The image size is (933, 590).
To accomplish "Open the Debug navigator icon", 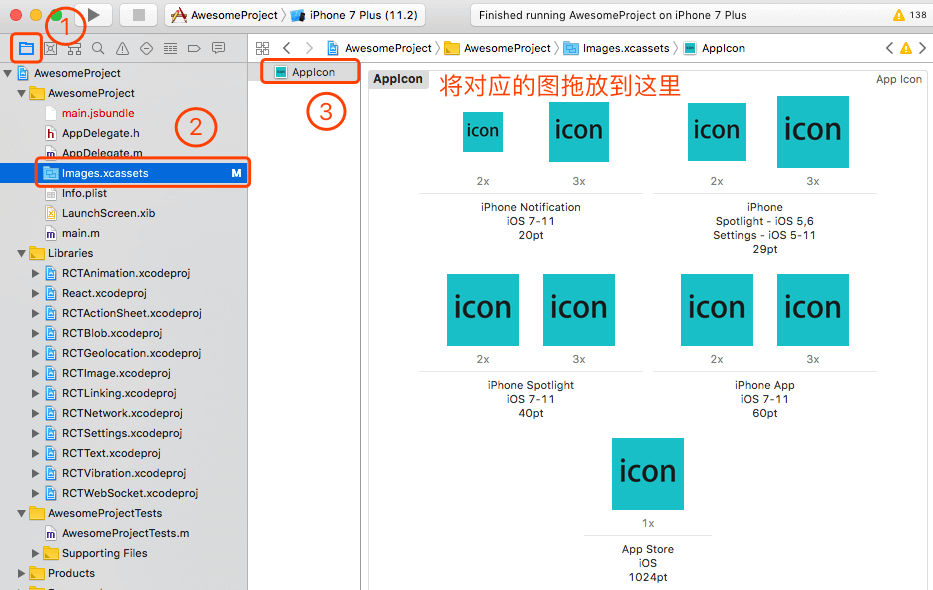I will (x=170, y=48).
